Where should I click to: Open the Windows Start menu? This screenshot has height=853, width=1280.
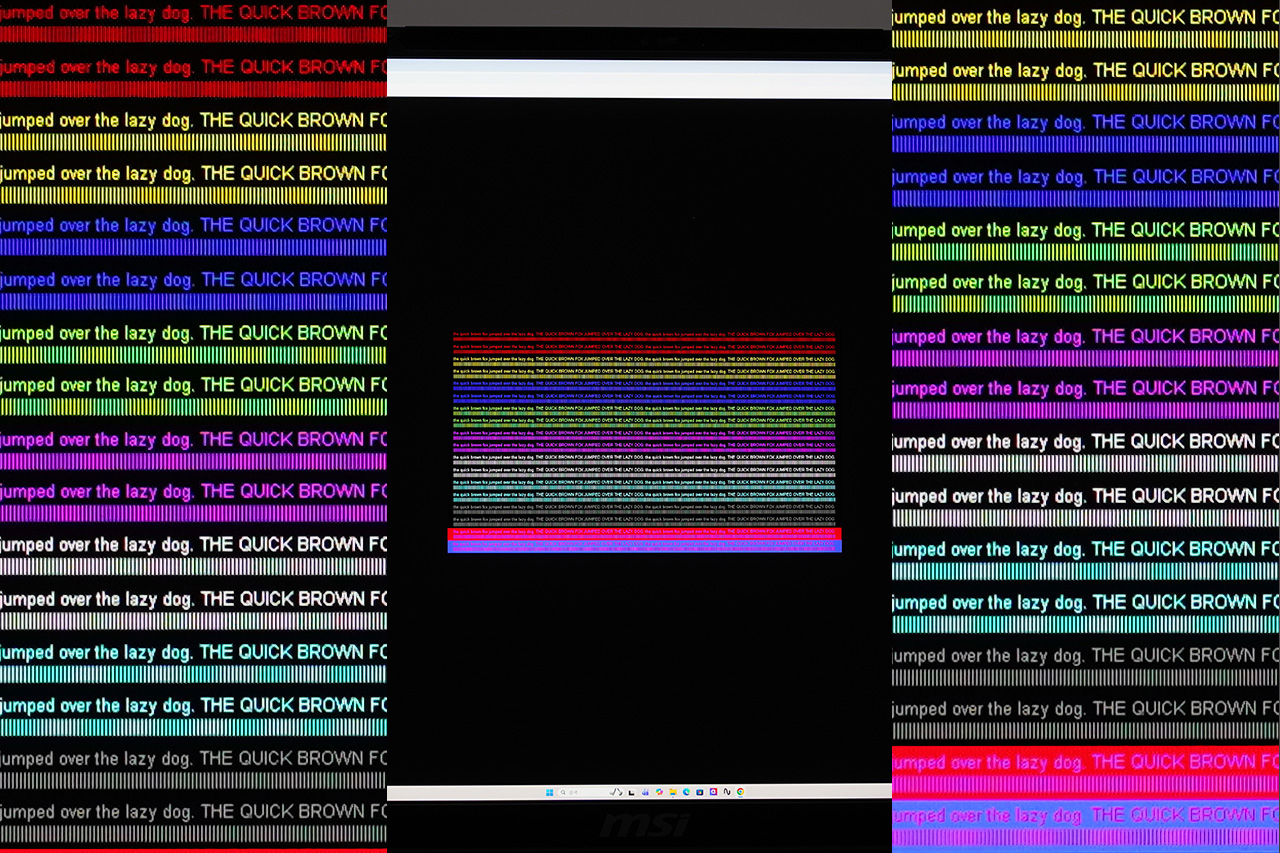[549, 792]
